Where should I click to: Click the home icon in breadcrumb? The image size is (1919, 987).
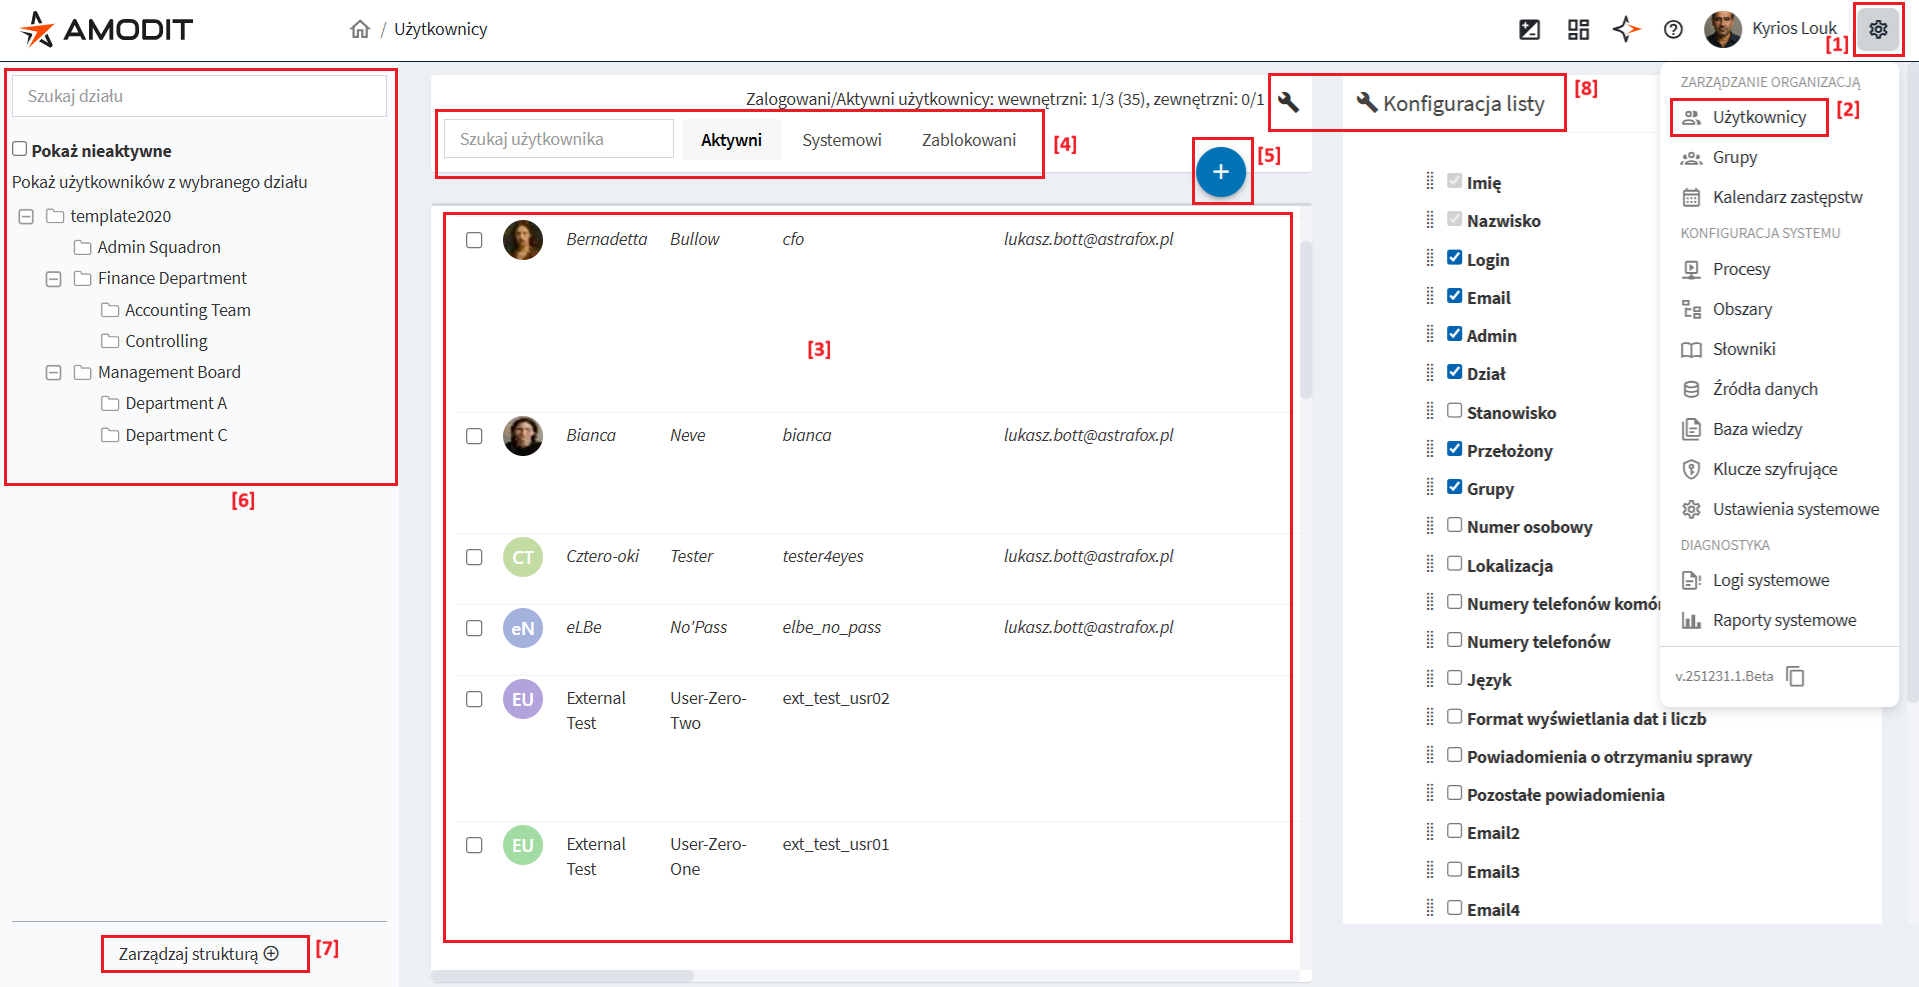coord(360,29)
